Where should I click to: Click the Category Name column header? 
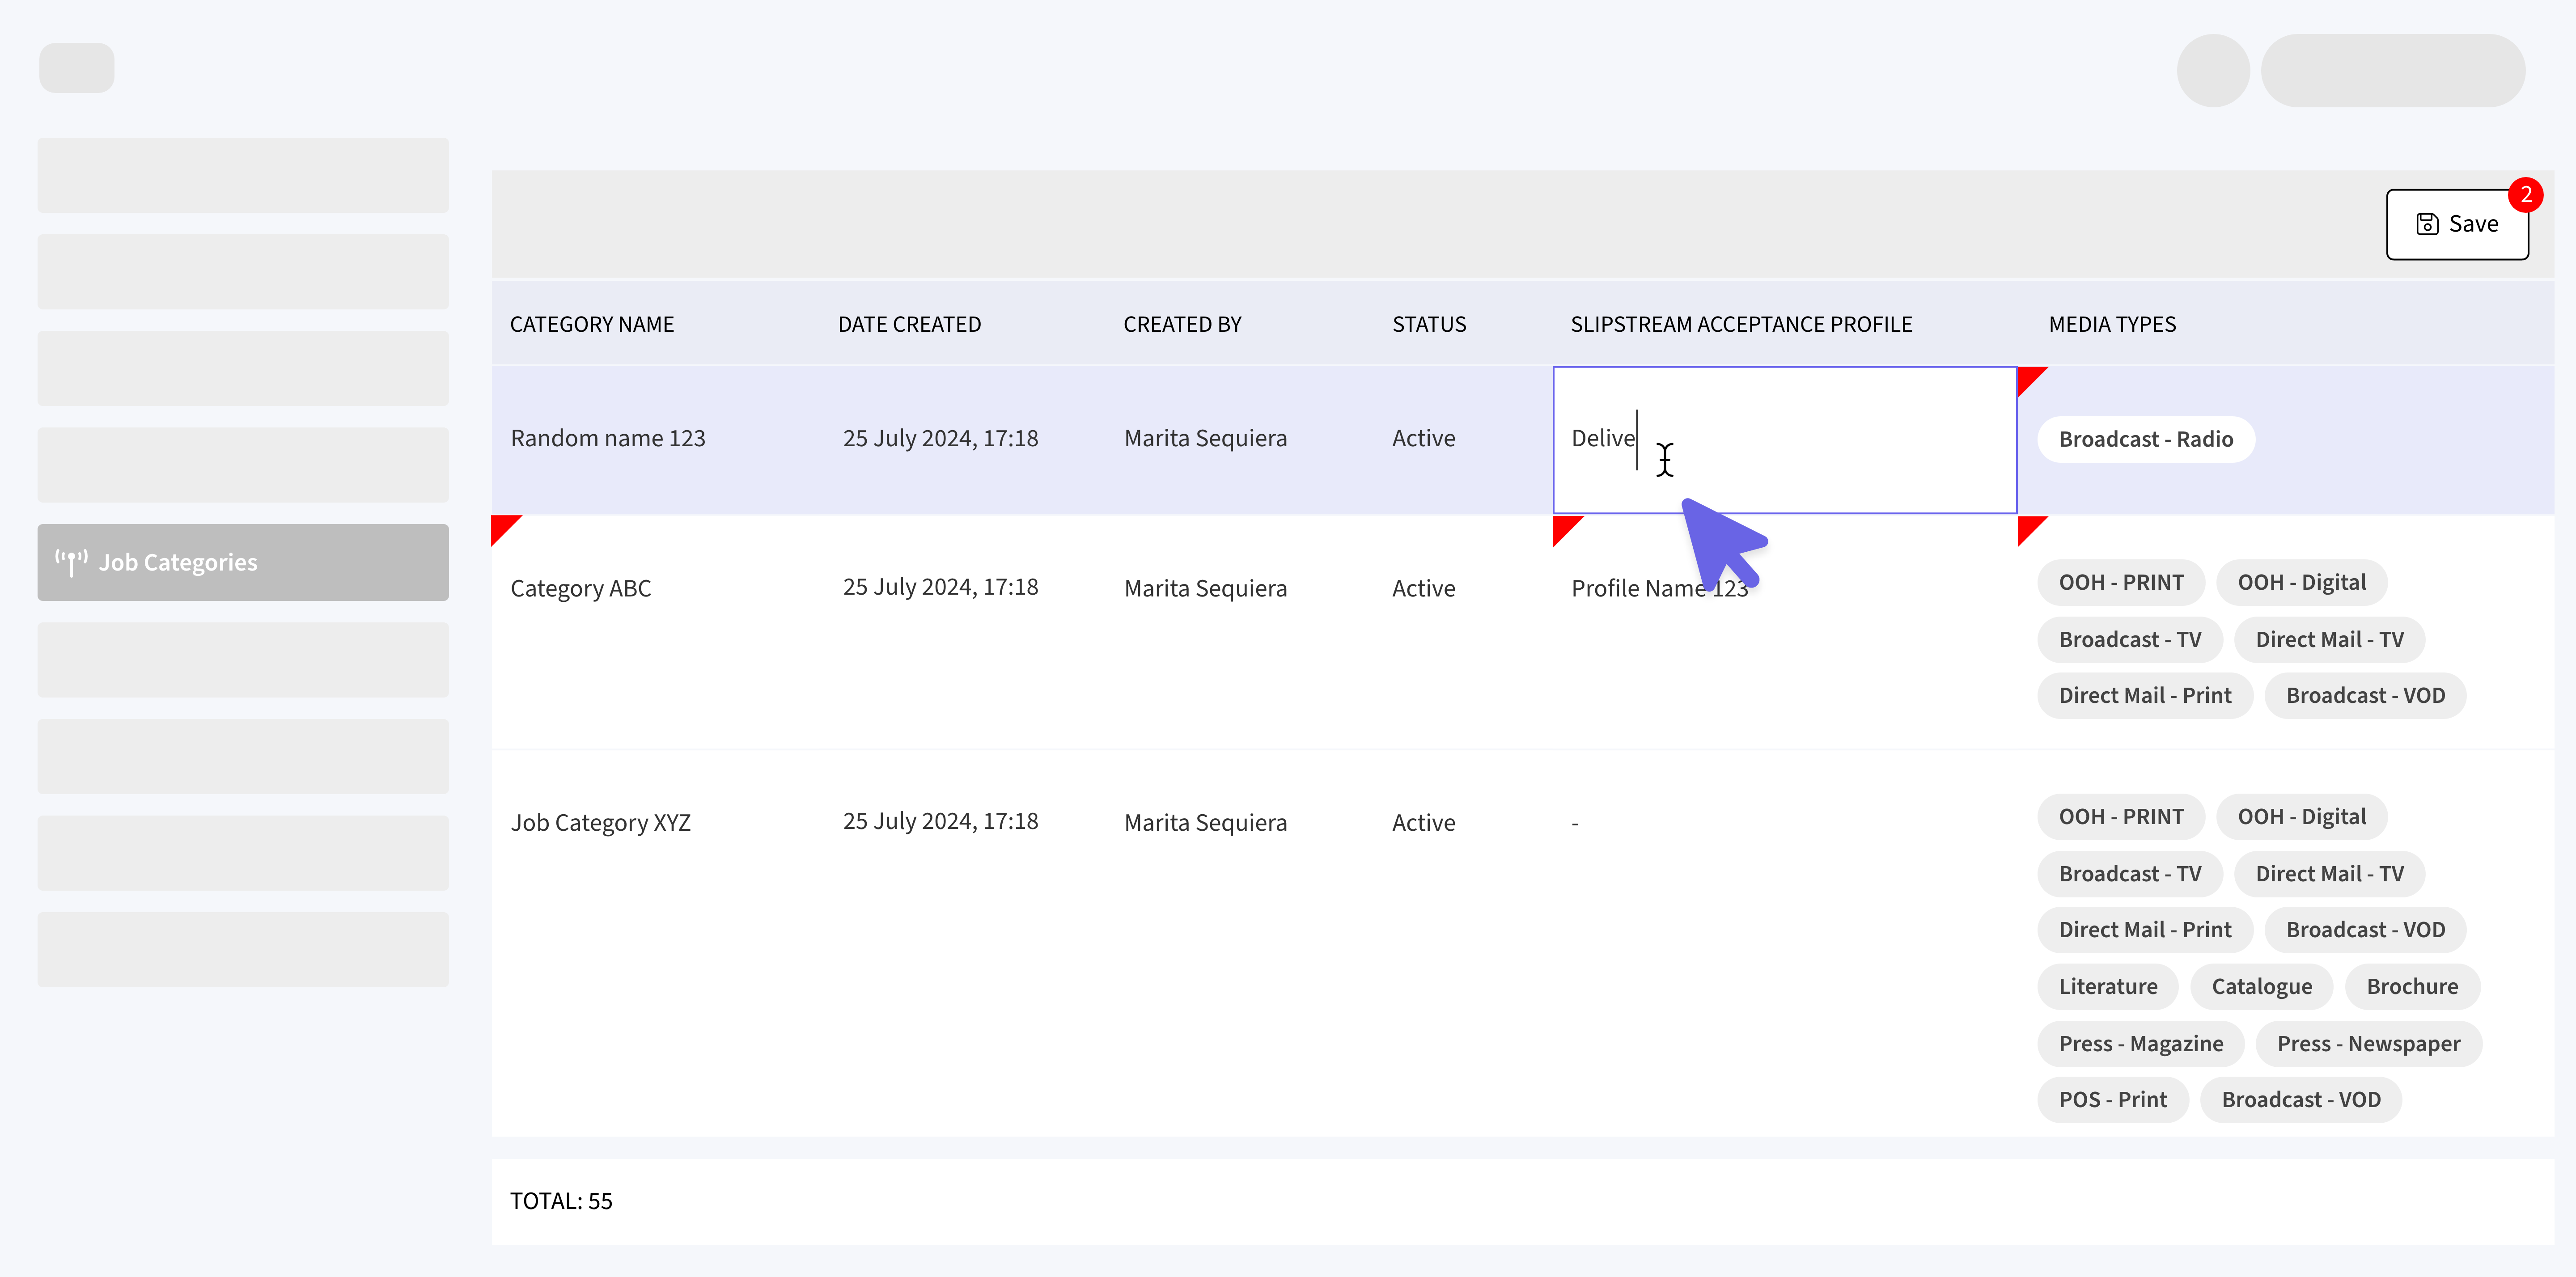592,324
